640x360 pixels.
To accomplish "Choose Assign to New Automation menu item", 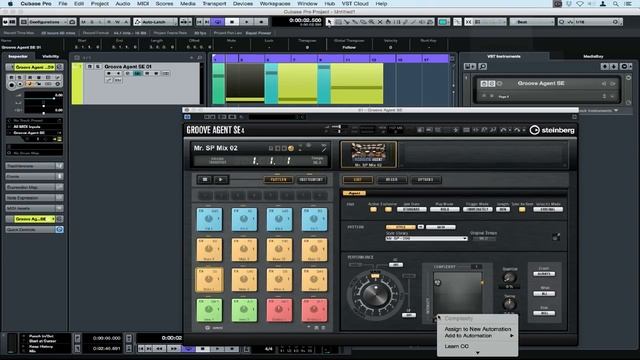I will (x=478, y=329).
